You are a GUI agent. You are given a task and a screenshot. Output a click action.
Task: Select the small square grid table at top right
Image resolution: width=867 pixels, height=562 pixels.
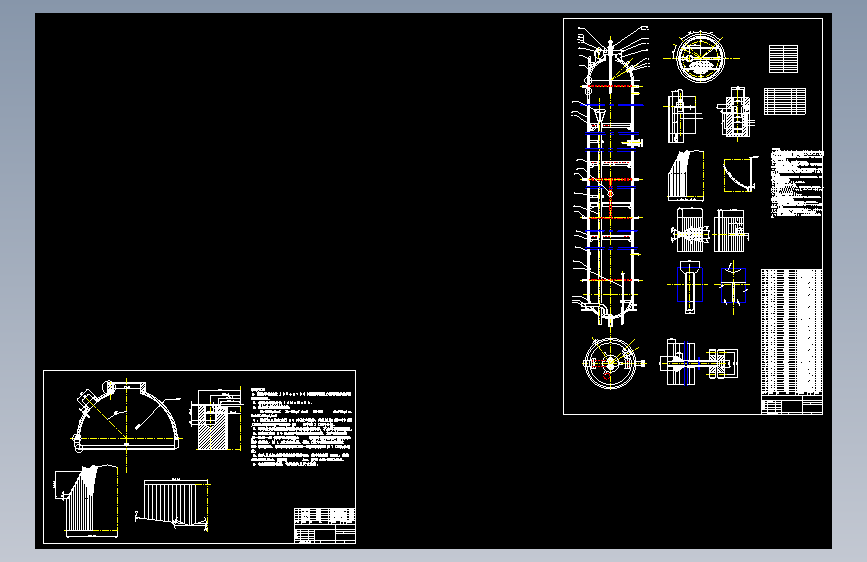[x=784, y=59]
